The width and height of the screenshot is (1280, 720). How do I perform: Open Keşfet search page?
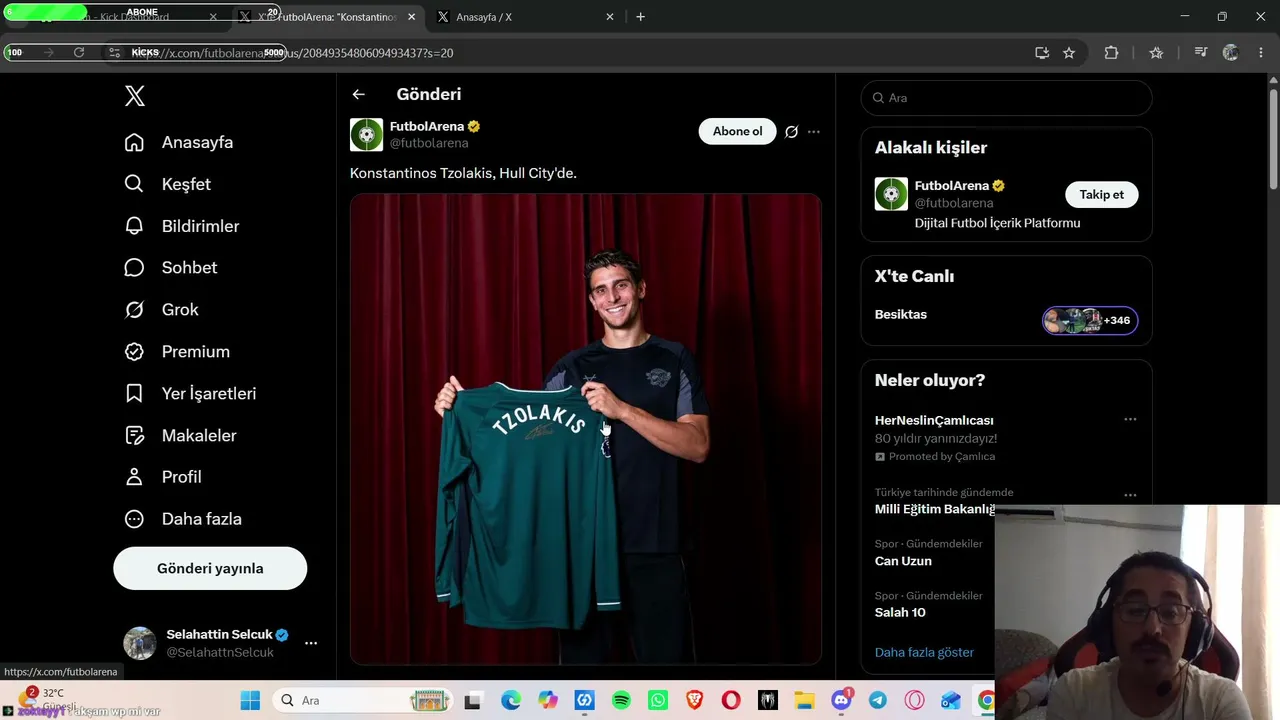pos(167,184)
